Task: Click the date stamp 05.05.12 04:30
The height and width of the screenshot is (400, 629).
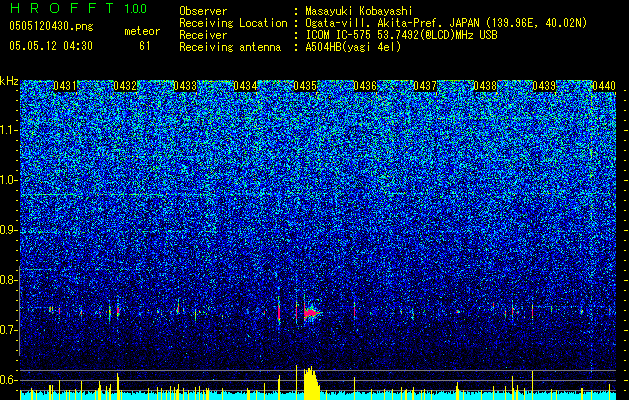Action: click(51, 46)
